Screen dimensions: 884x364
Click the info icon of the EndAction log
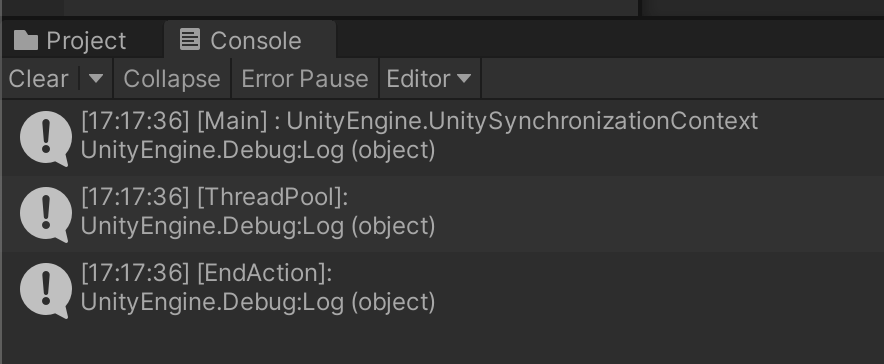click(46, 290)
